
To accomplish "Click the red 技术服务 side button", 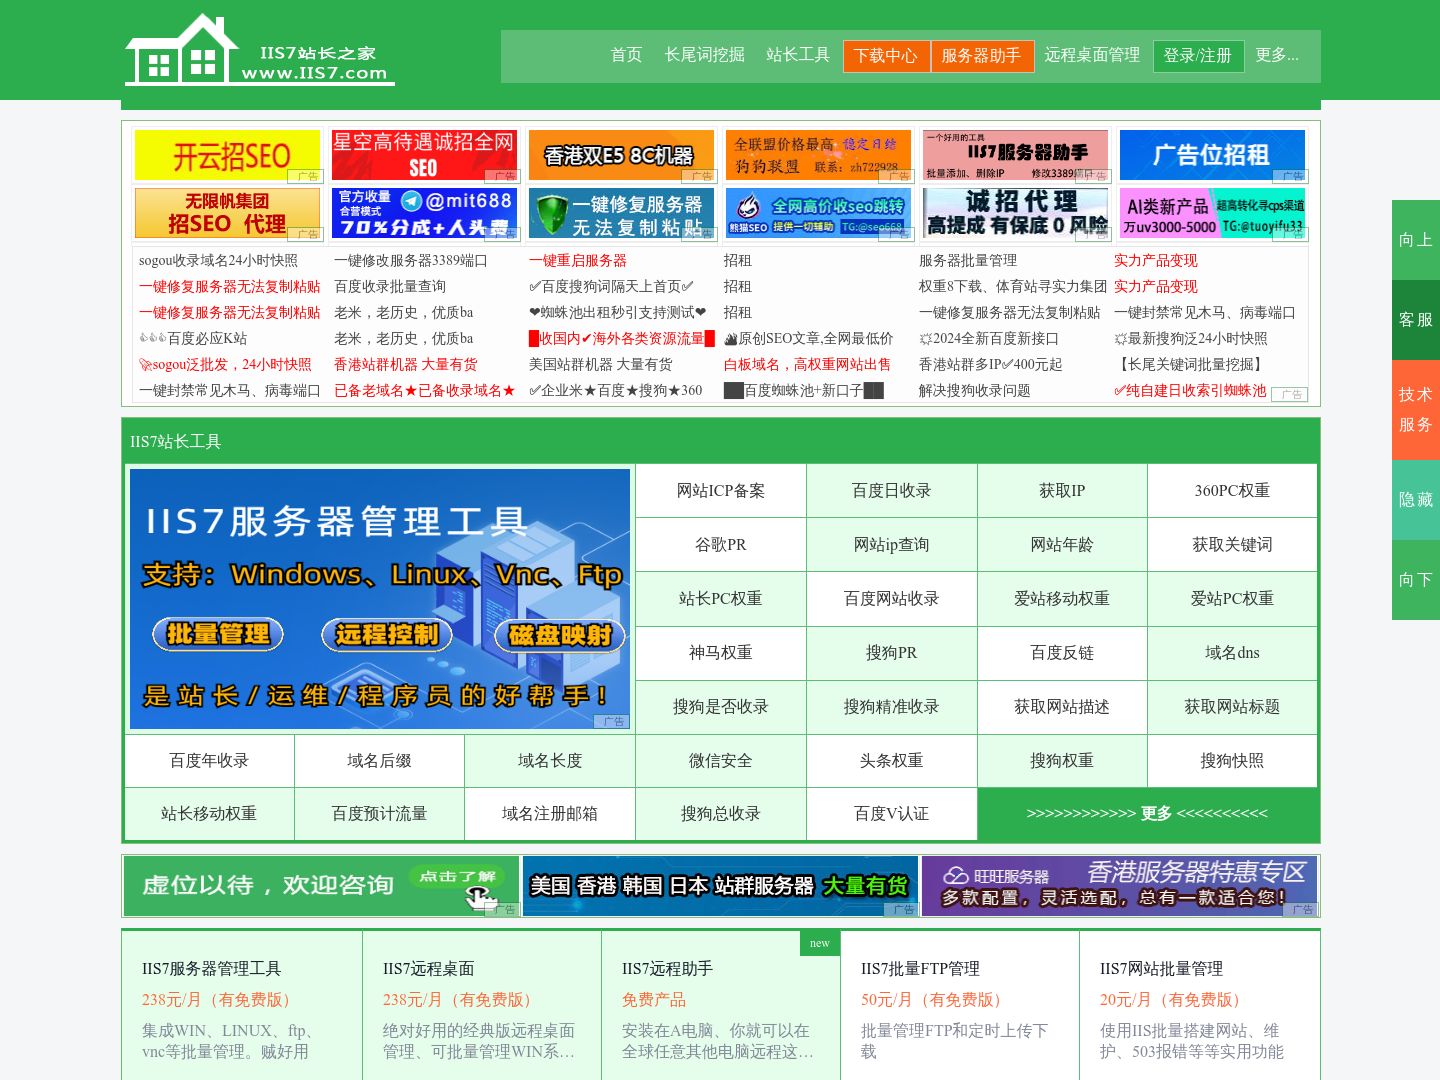I will point(1416,410).
